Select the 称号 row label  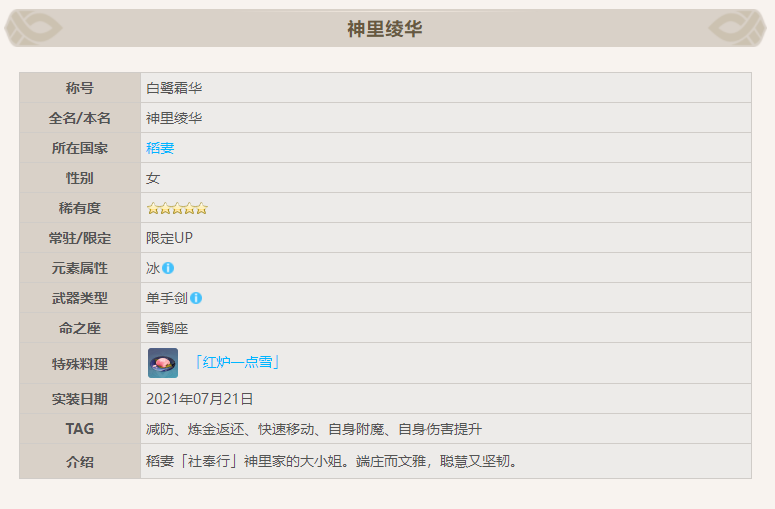point(80,88)
